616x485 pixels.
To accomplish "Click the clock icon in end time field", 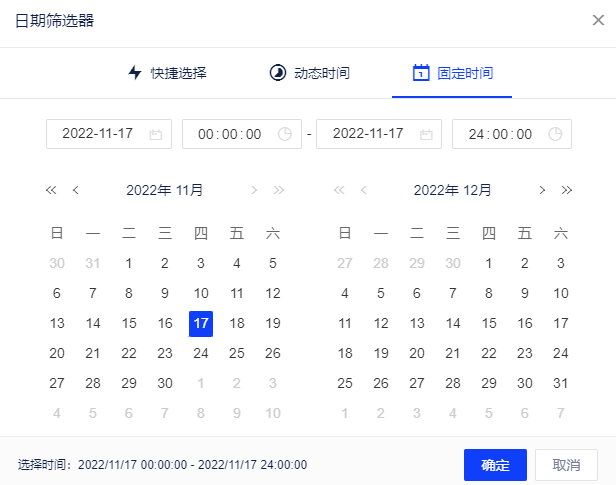I will [x=555, y=134].
